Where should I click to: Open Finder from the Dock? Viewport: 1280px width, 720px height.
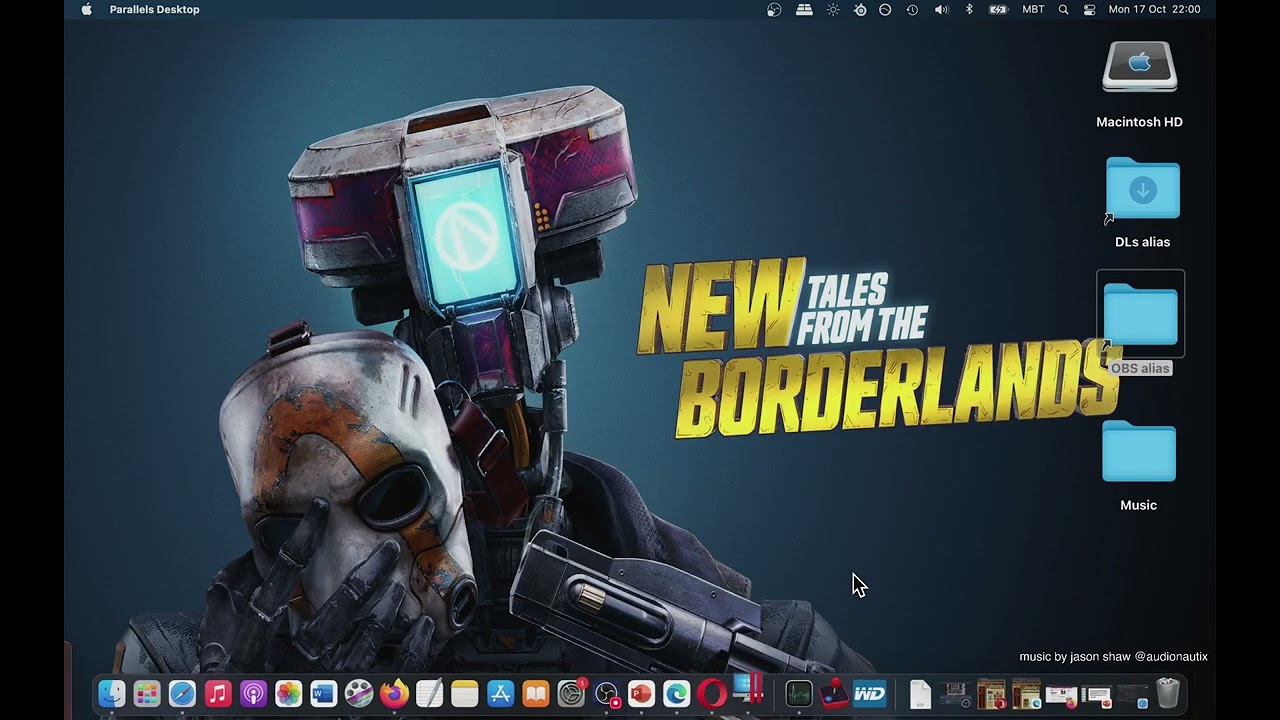pyautogui.click(x=111, y=693)
